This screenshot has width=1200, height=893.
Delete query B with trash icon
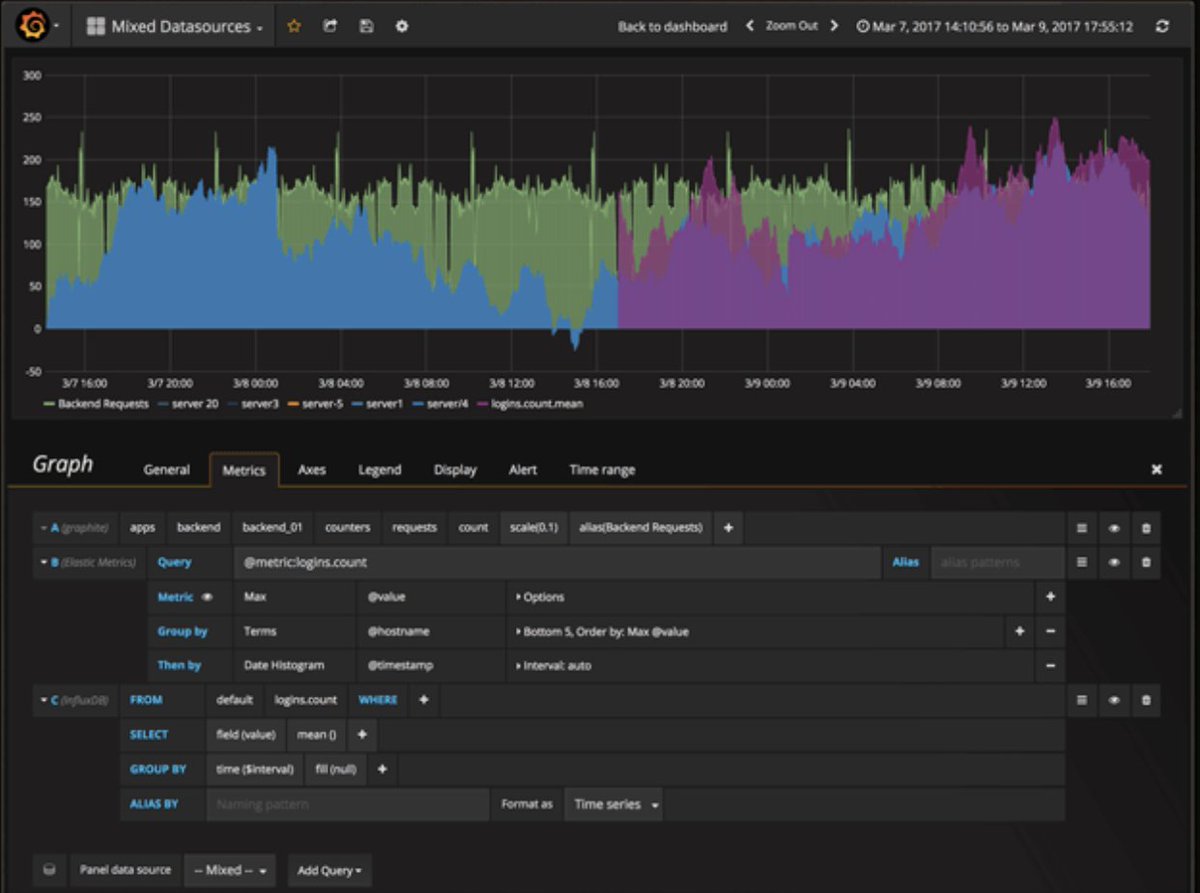1146,562
